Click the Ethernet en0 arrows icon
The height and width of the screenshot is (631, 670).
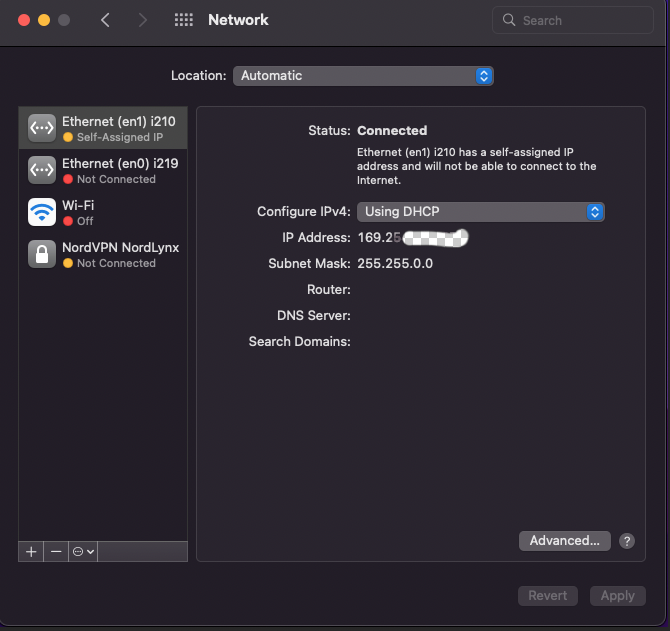pos(42,170)
